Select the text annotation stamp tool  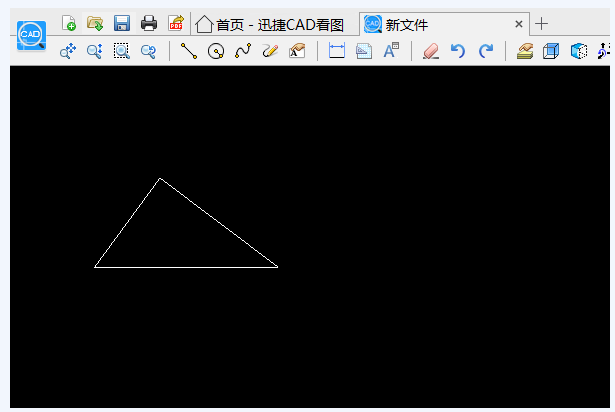pos(297,51)
